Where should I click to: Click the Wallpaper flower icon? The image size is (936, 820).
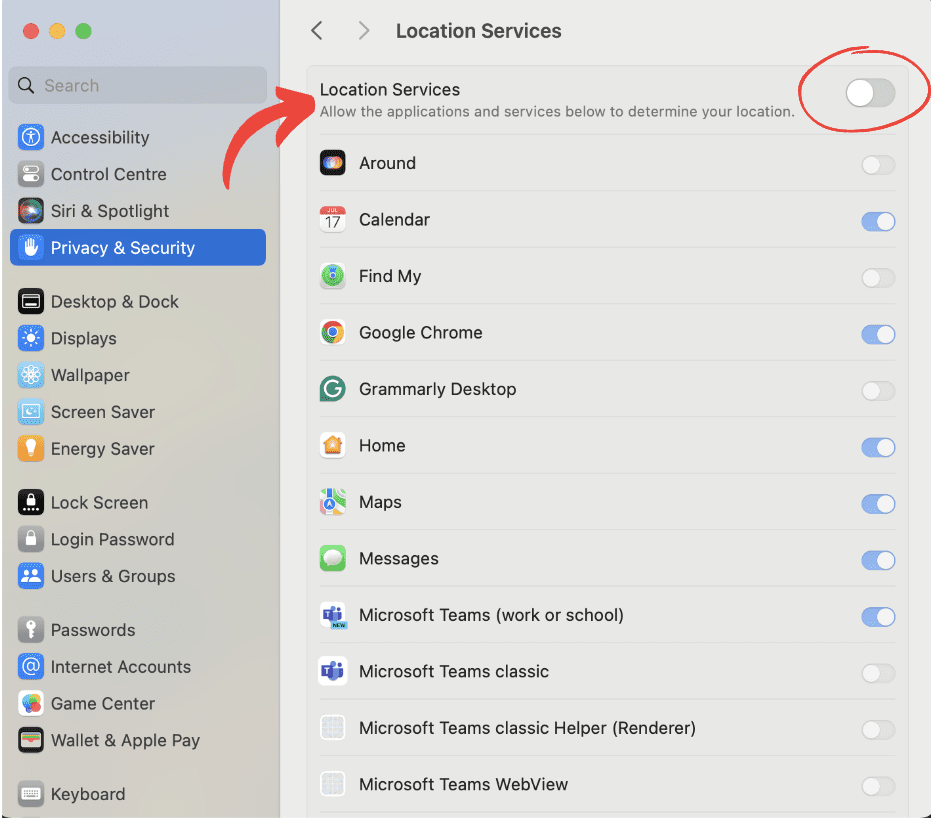31,375
